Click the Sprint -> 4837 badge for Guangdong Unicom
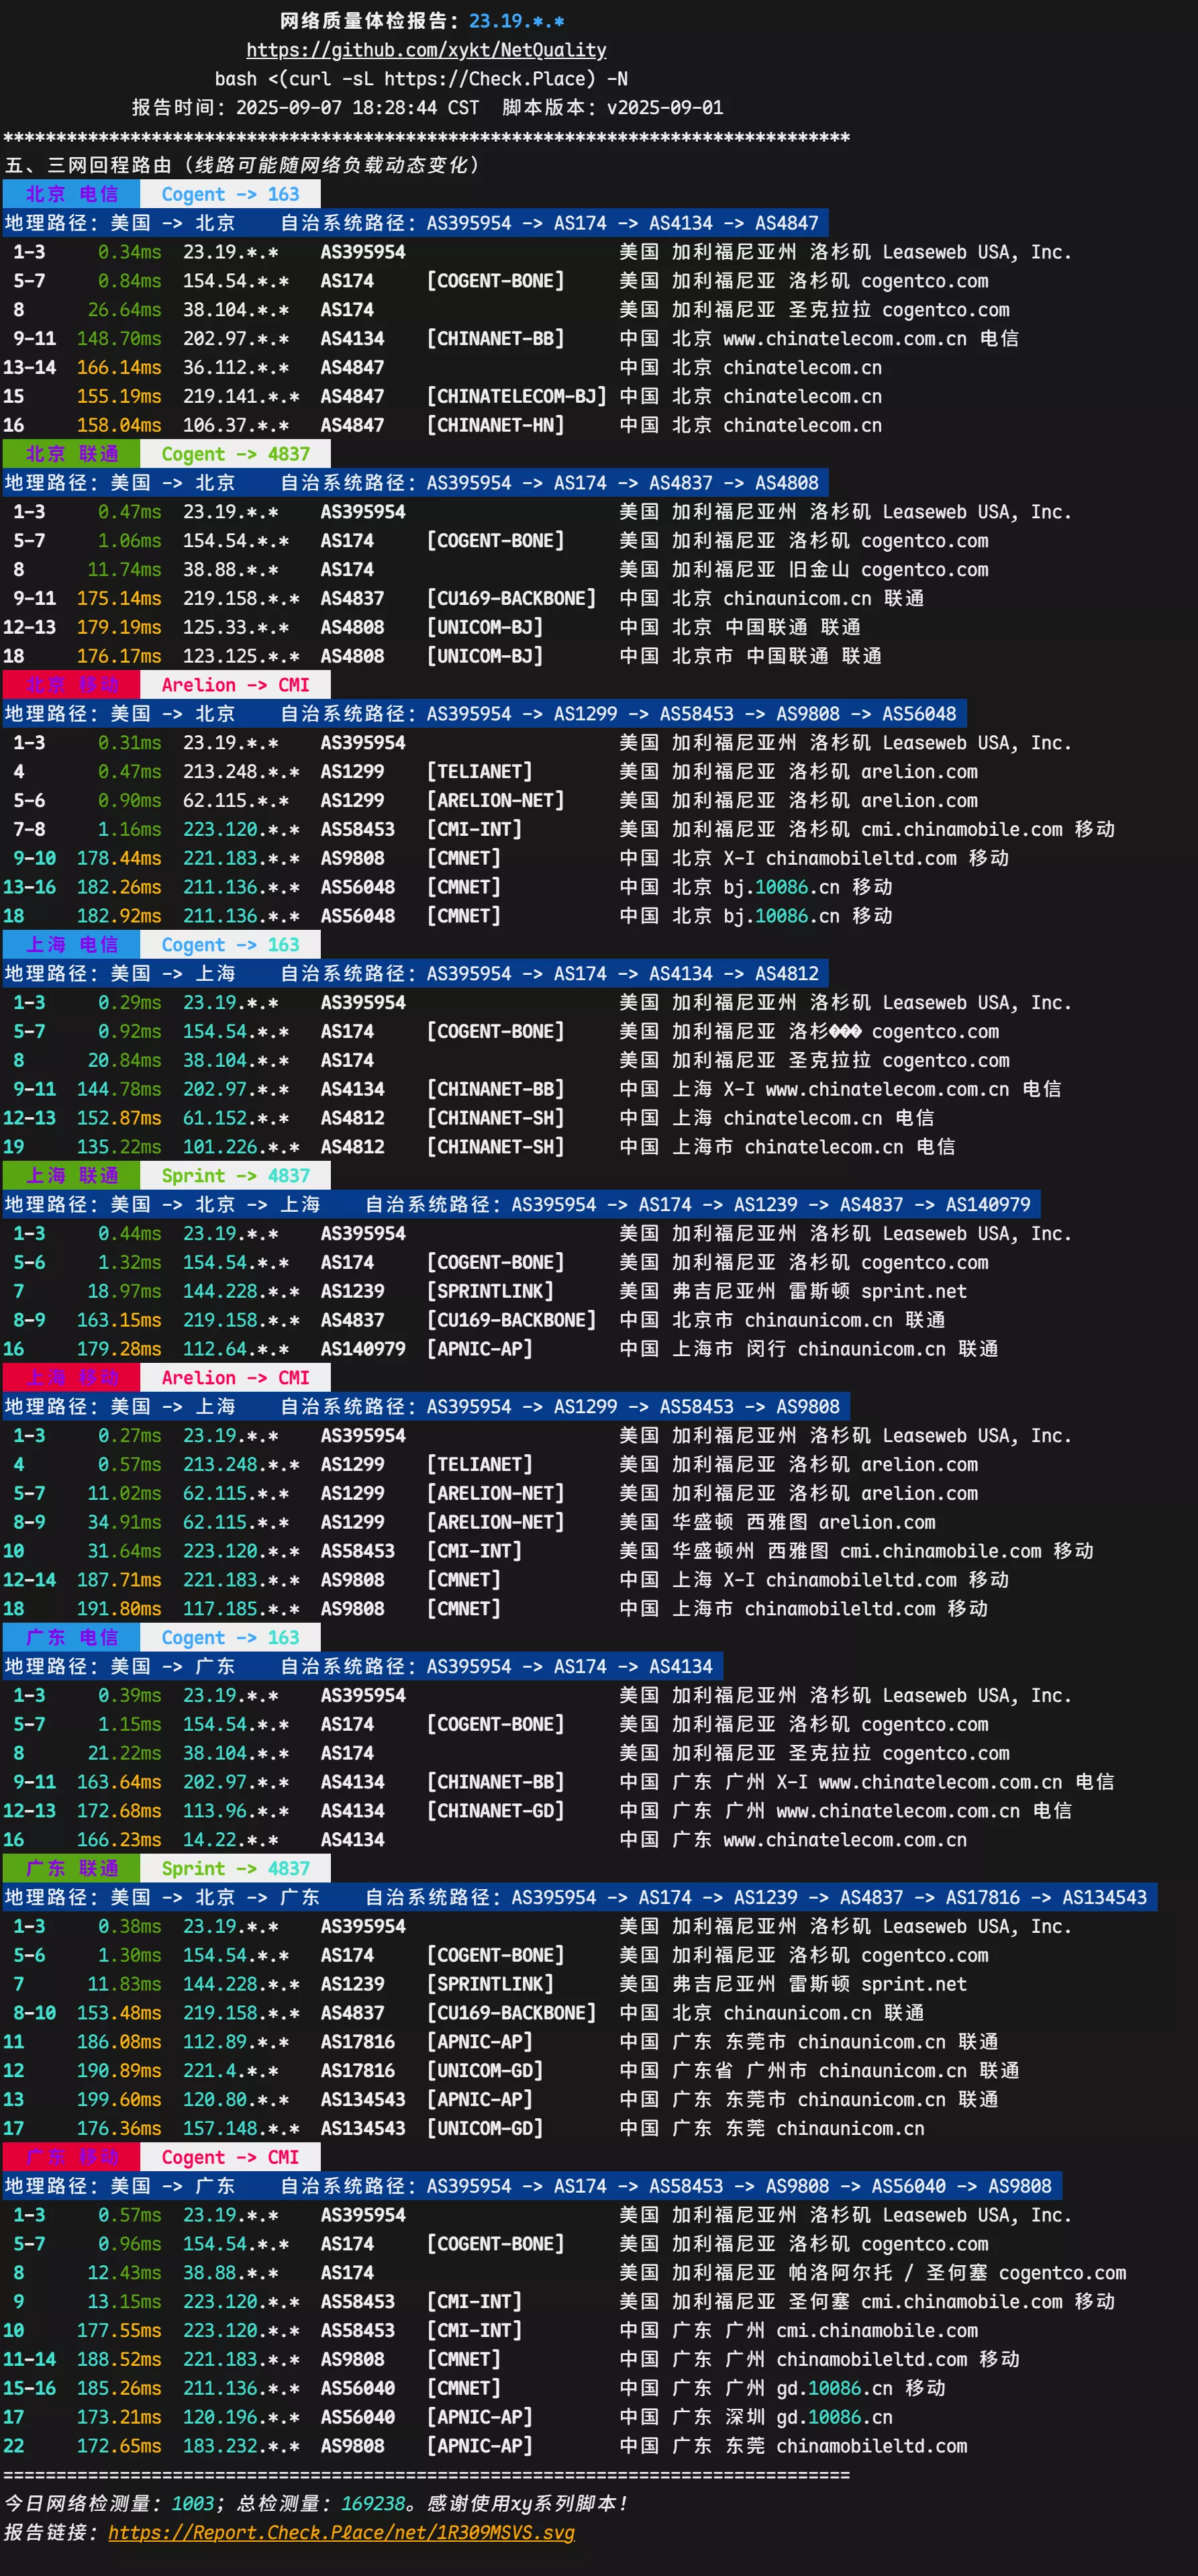 [x=238, y=1868]
